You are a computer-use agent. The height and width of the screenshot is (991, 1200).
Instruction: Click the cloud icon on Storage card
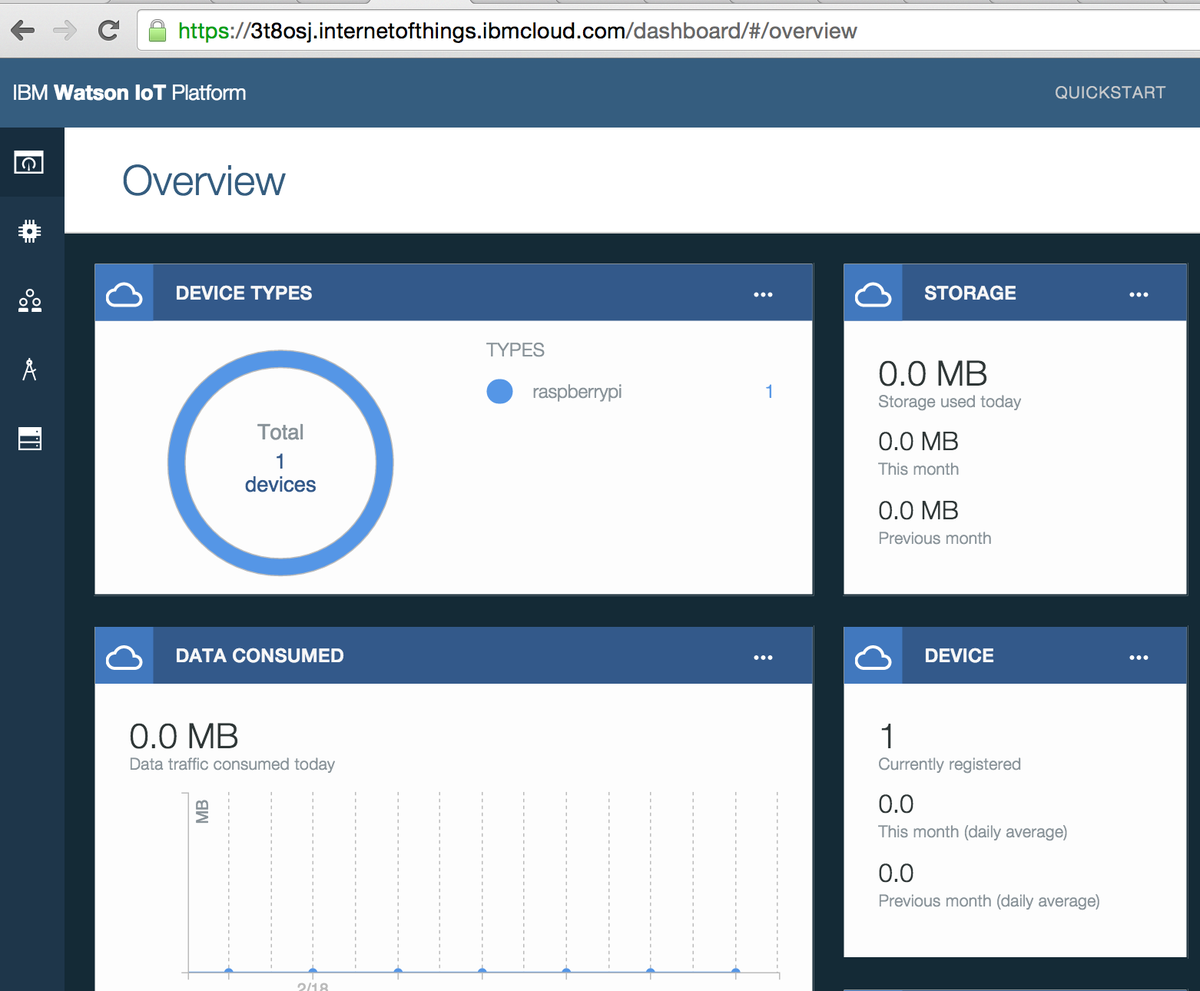873,293
